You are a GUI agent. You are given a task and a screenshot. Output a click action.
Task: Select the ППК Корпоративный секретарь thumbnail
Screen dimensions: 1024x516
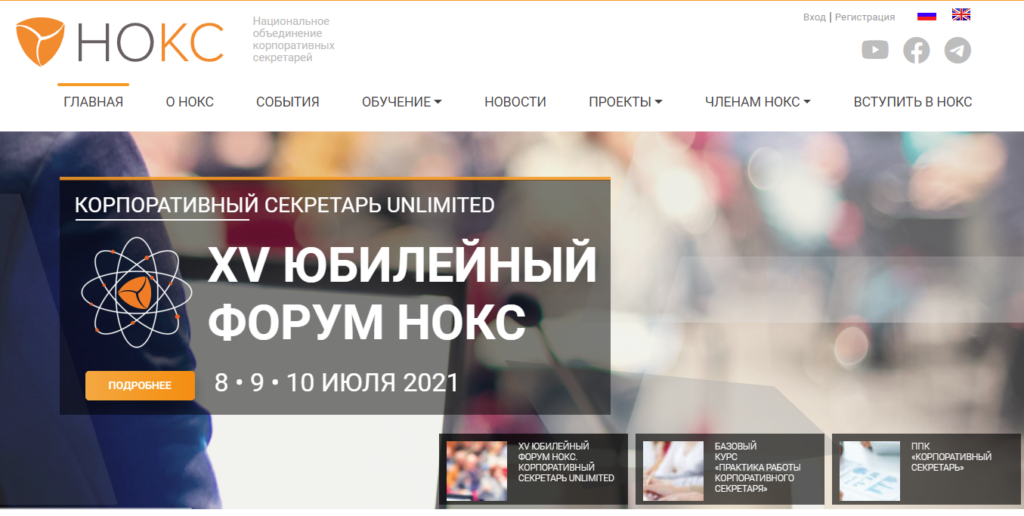pyautogui.click(x=869, y=471)
